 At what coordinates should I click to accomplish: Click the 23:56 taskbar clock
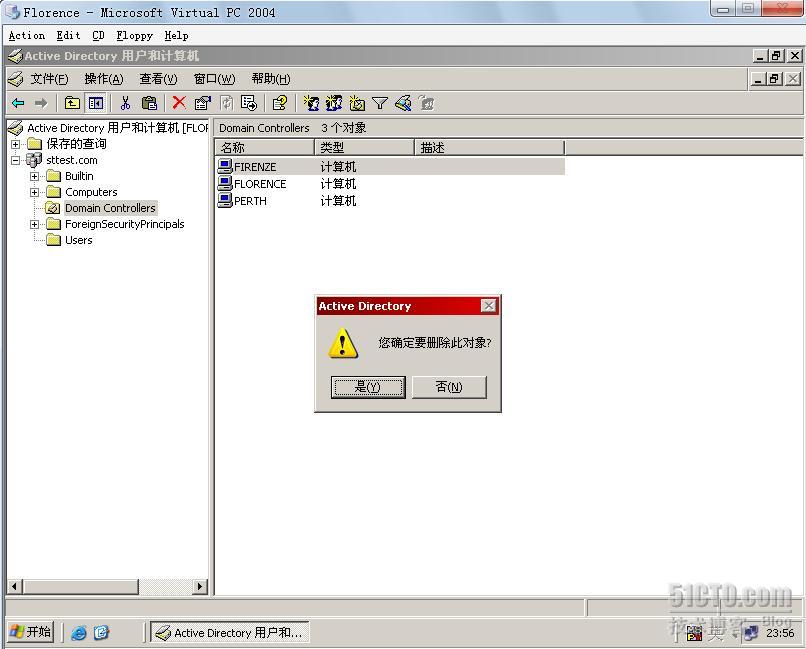780,633
